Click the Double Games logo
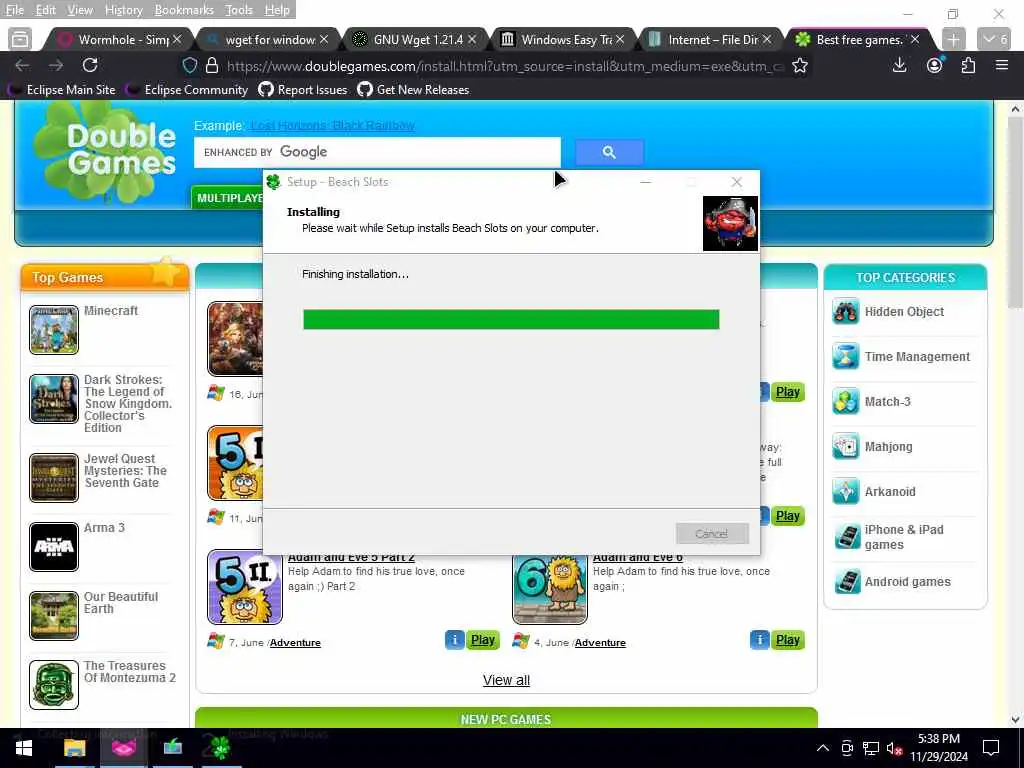1024x768 pixels. pos(106,153)
